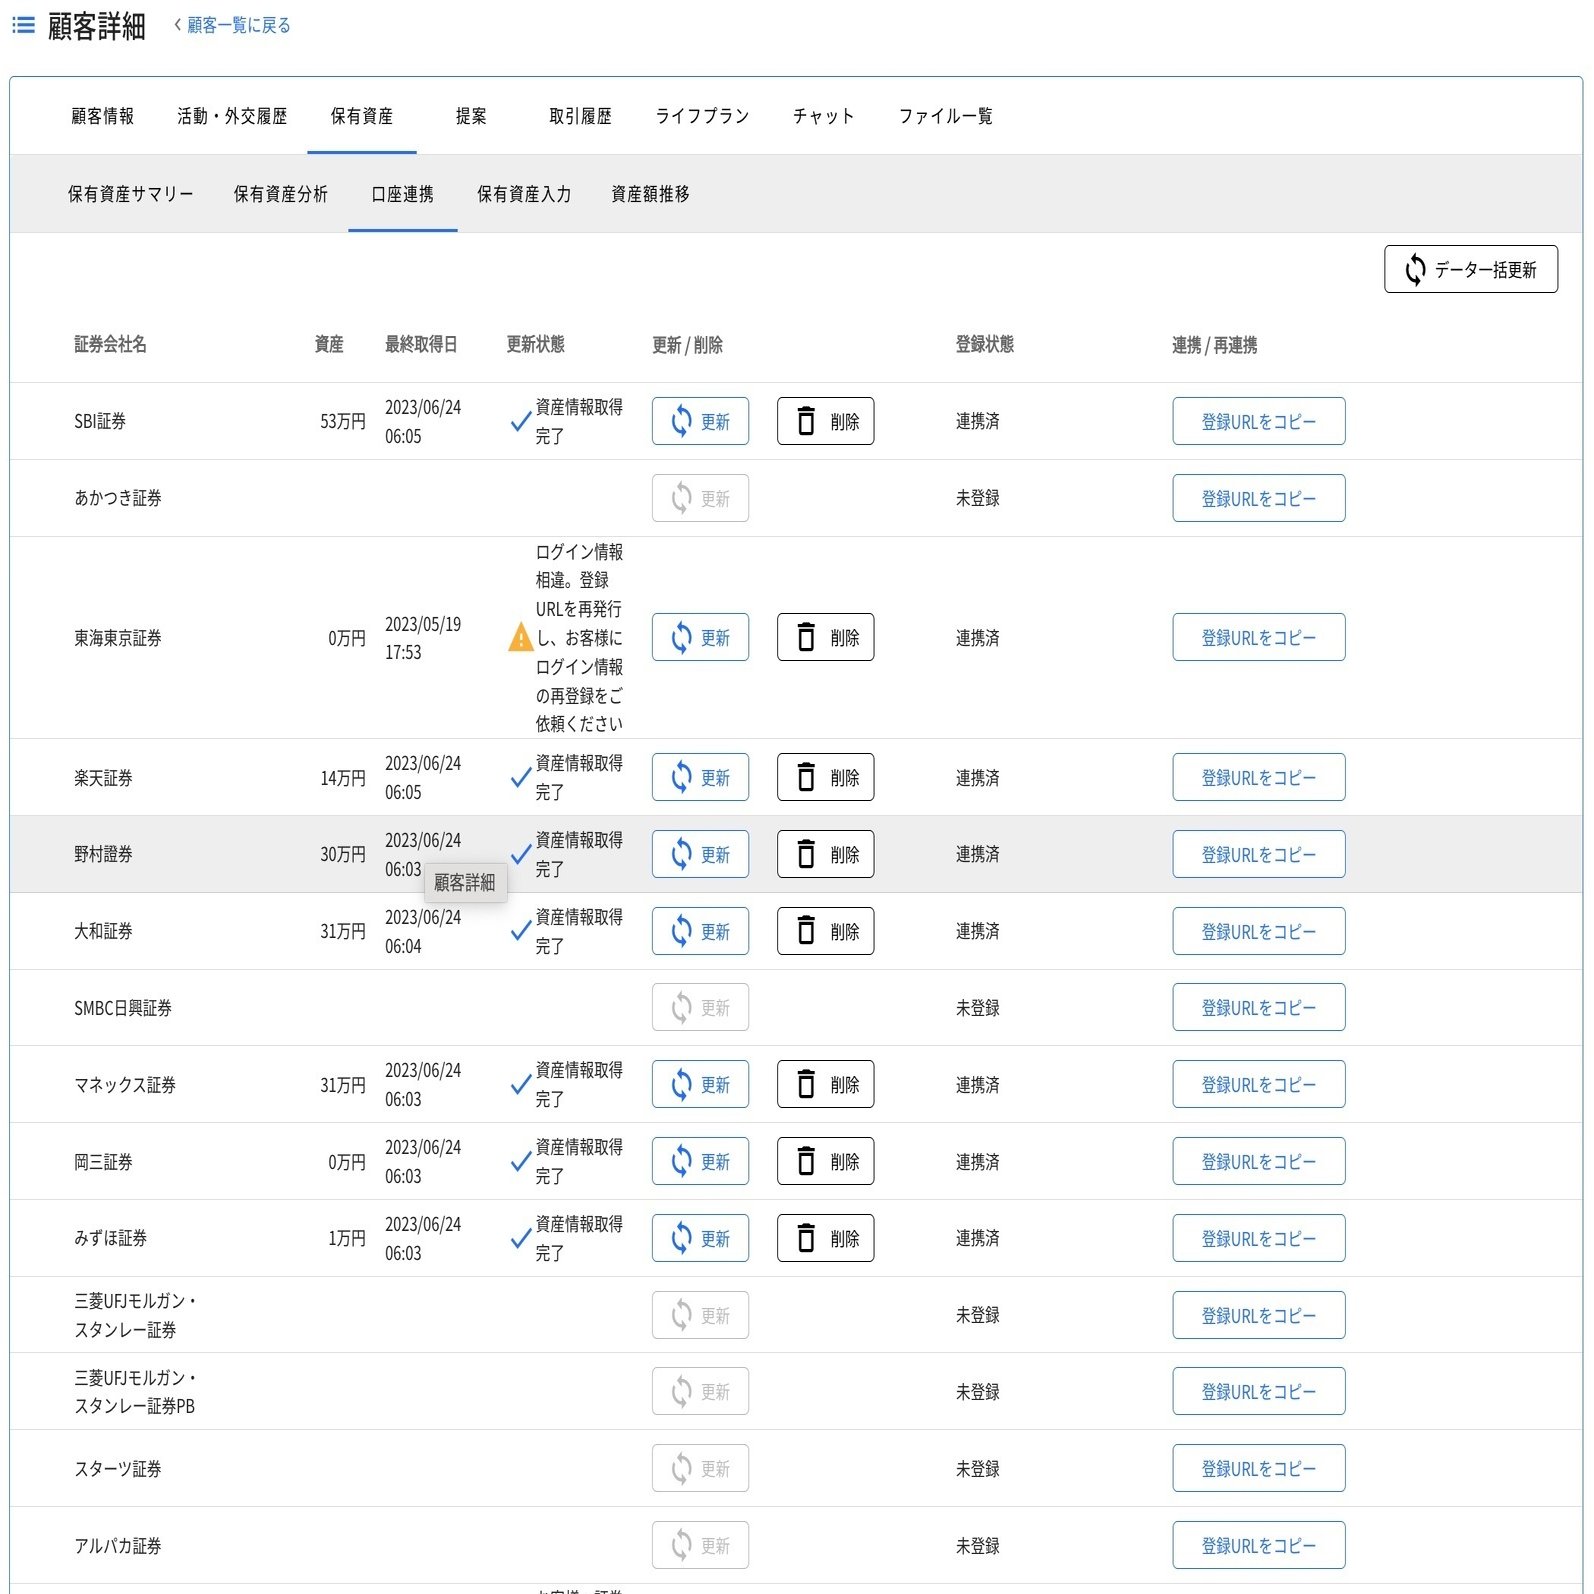Delete the SBI証券 account link
1594x1594 pixels.
825,421
